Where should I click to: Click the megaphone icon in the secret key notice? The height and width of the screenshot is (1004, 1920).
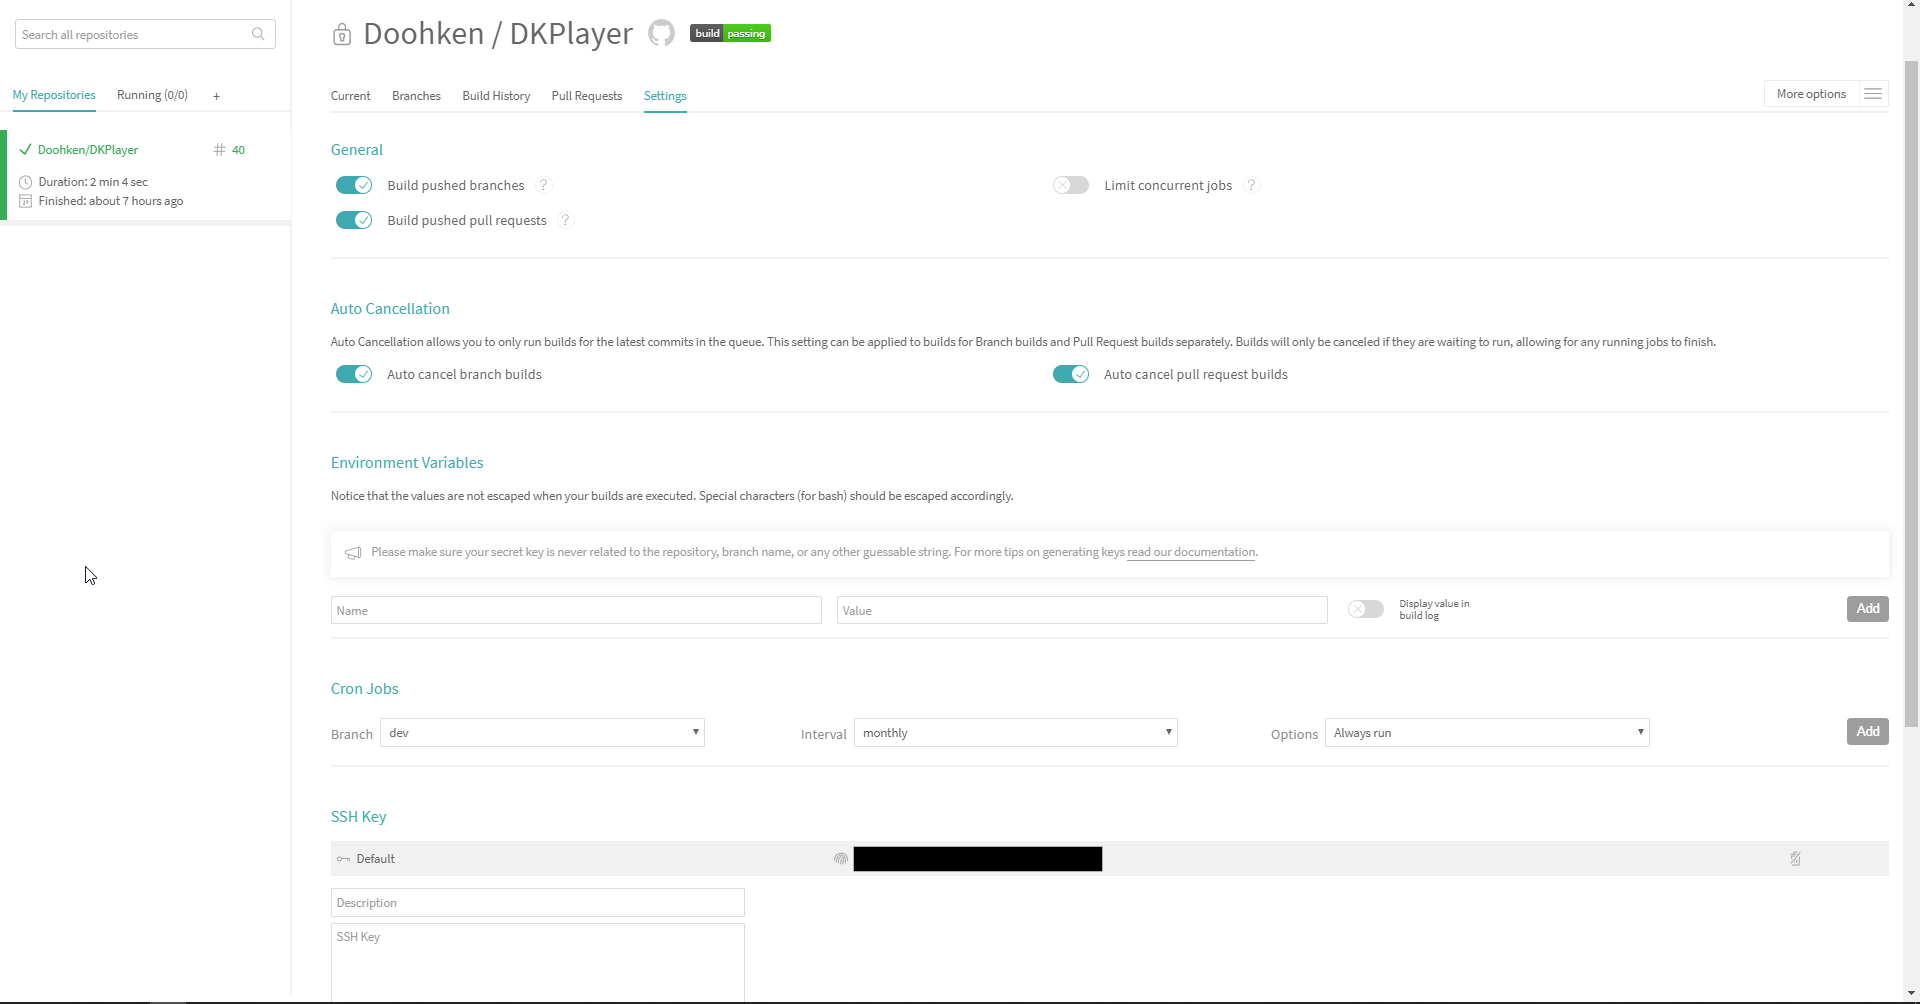353,553
